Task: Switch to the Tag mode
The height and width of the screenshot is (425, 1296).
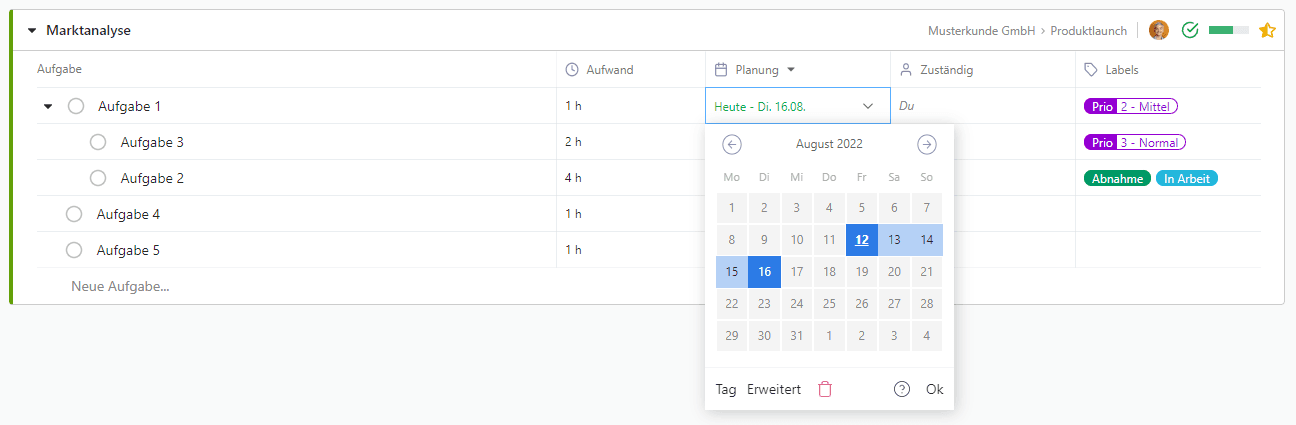Action: click(x=726, y=390)
